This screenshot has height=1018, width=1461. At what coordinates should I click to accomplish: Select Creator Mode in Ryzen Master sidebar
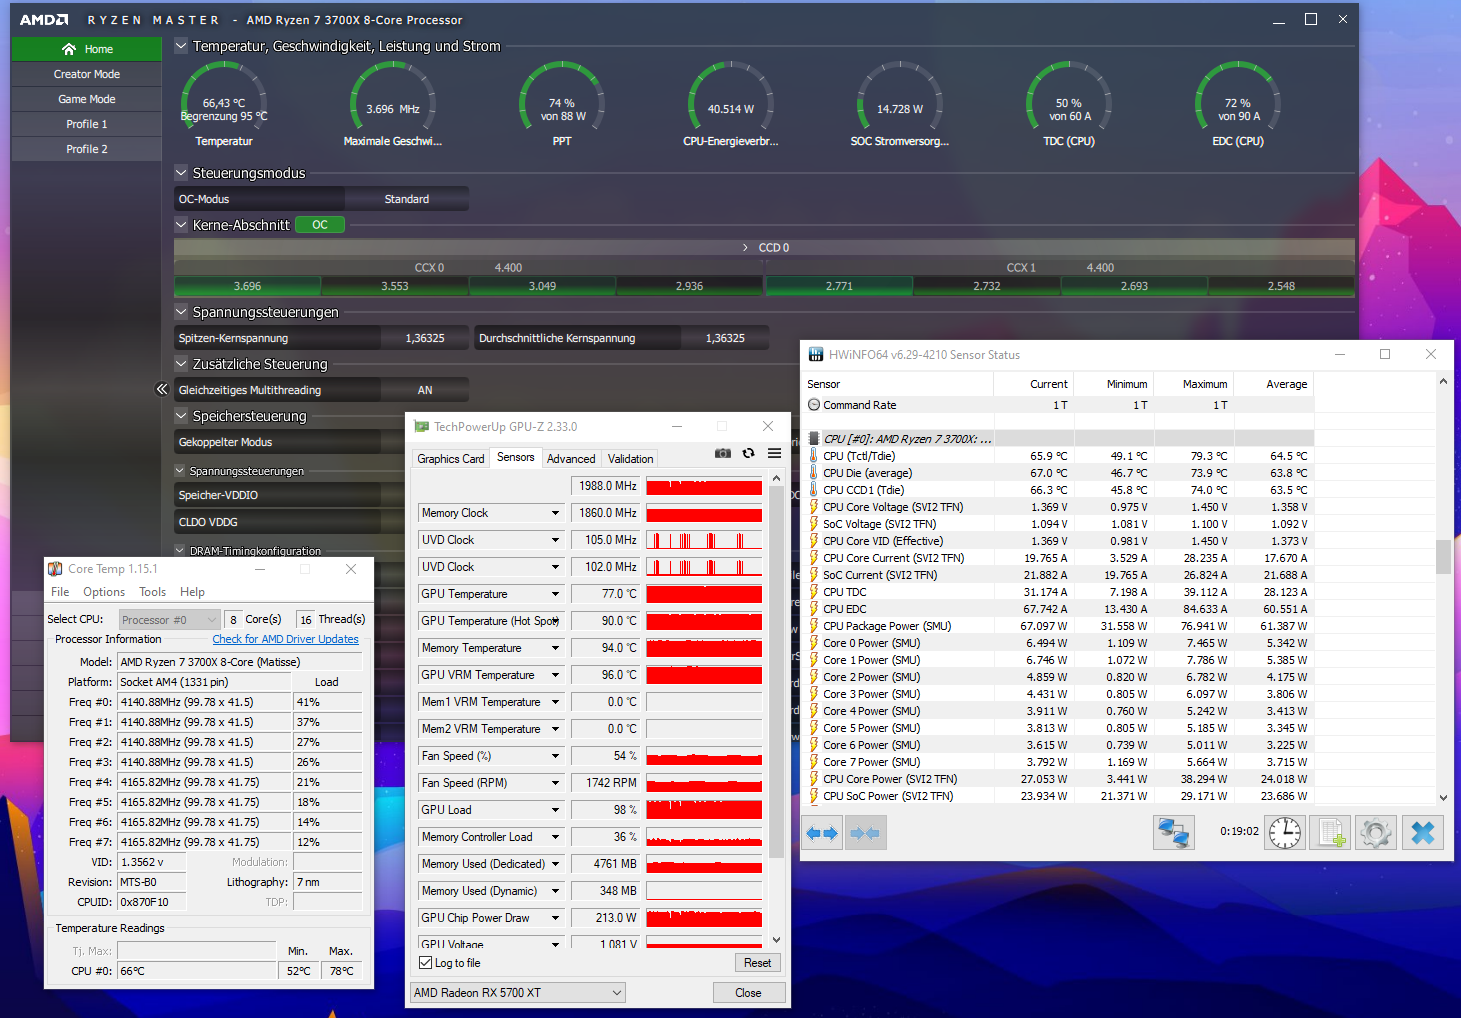pyautogui.click(x=87, y=74)
